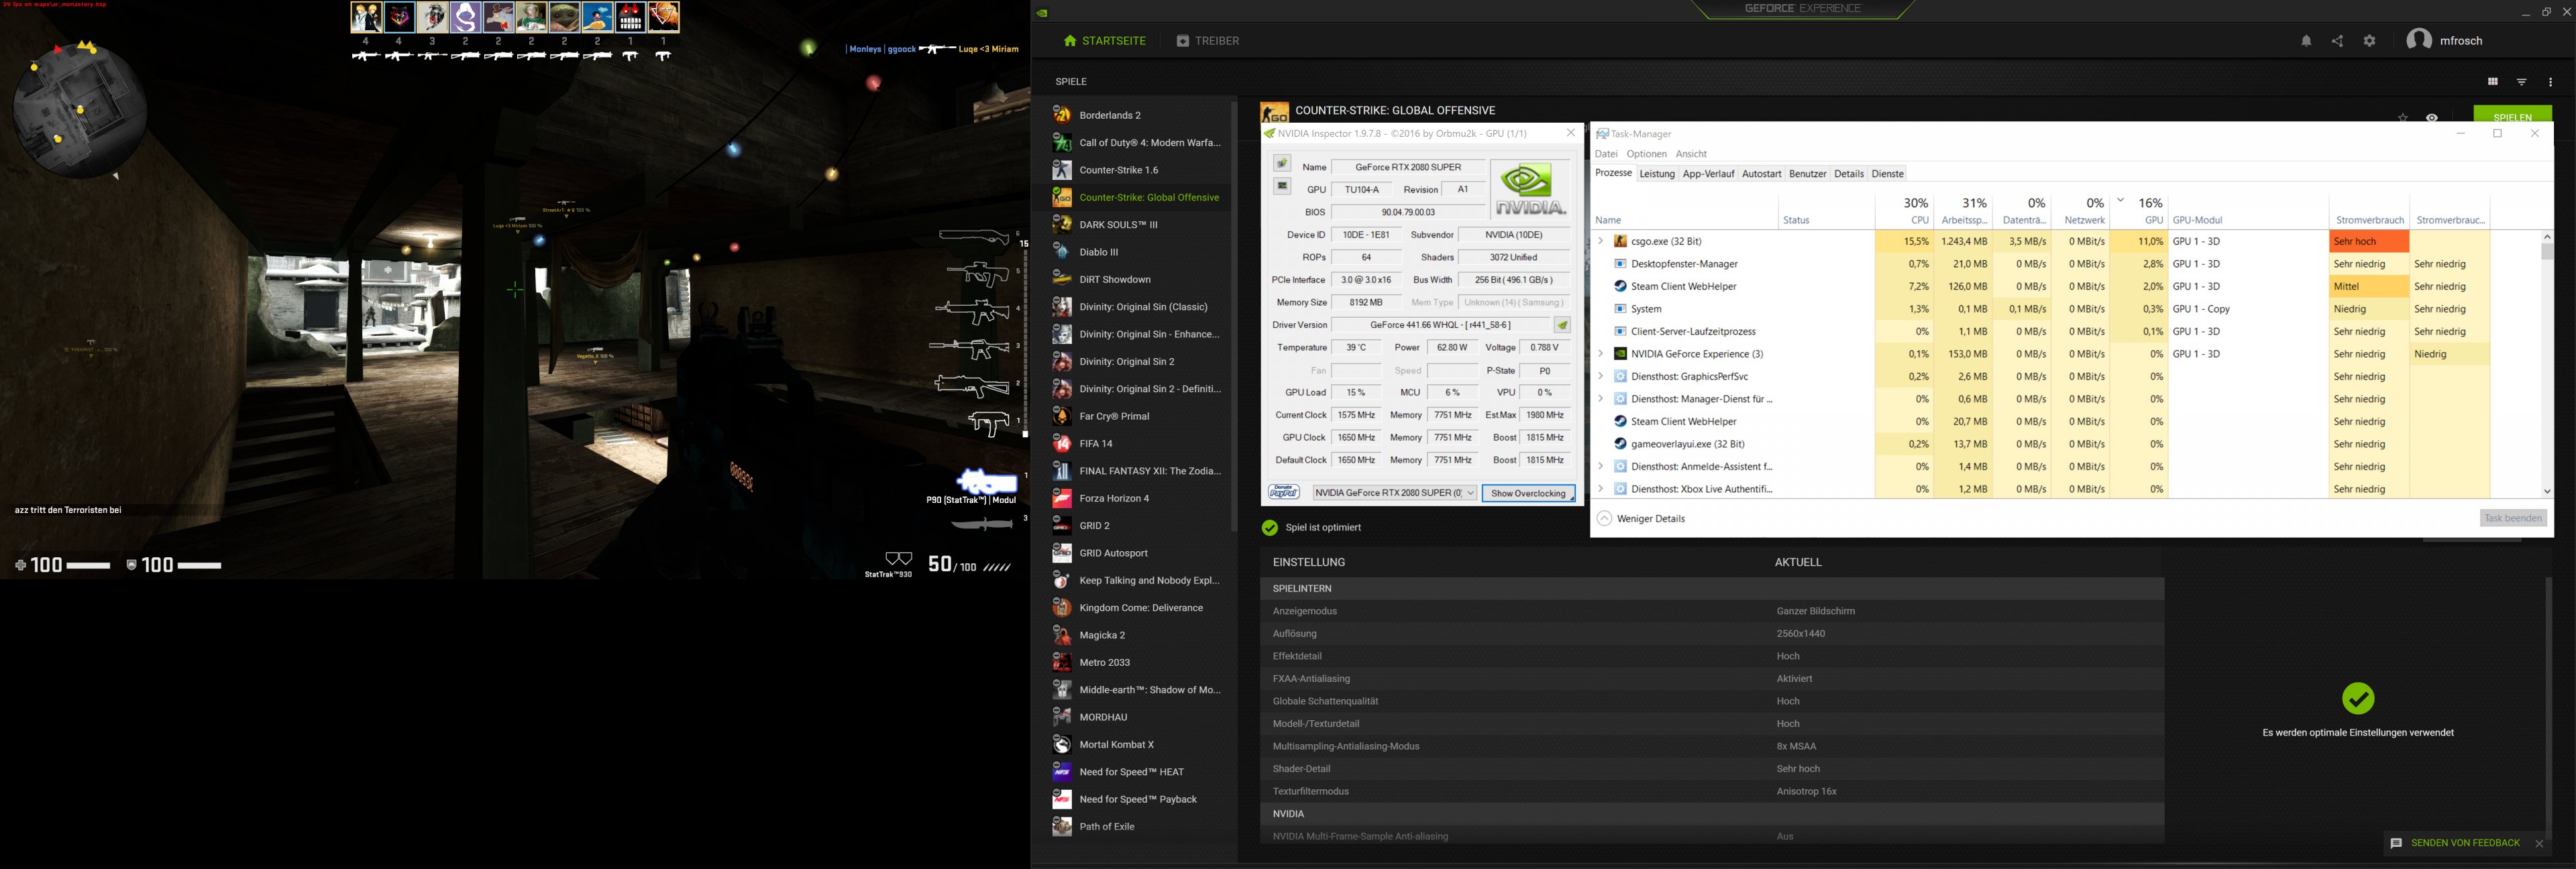The image size is (2576, 869).
Task: Open GeForce Experience settings gear
Action: pyautogui.click(x=2369, y=41)
